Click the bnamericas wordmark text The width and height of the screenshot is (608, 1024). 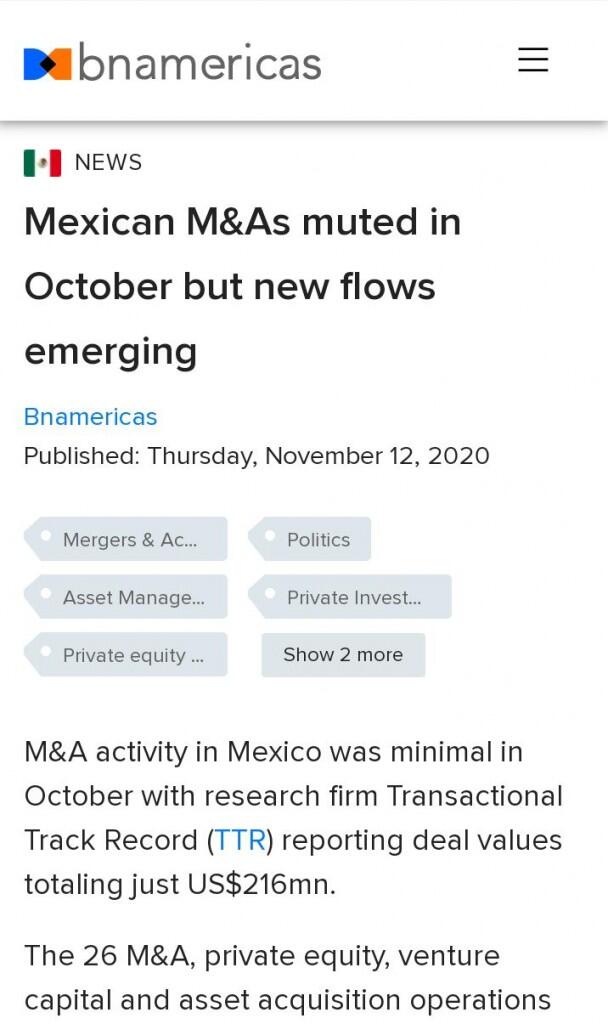pos(200,63)
